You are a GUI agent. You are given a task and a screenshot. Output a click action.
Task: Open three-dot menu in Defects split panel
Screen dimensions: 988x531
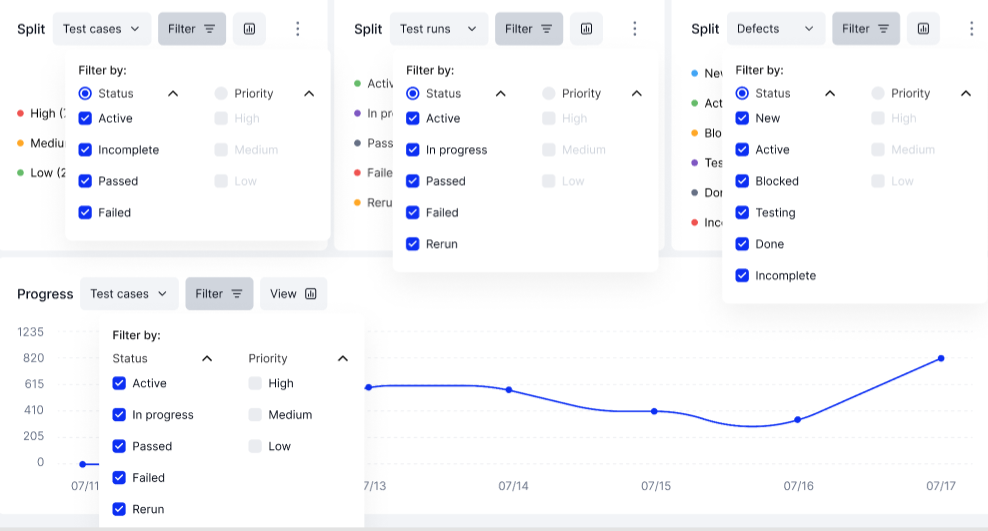[971, 29]
